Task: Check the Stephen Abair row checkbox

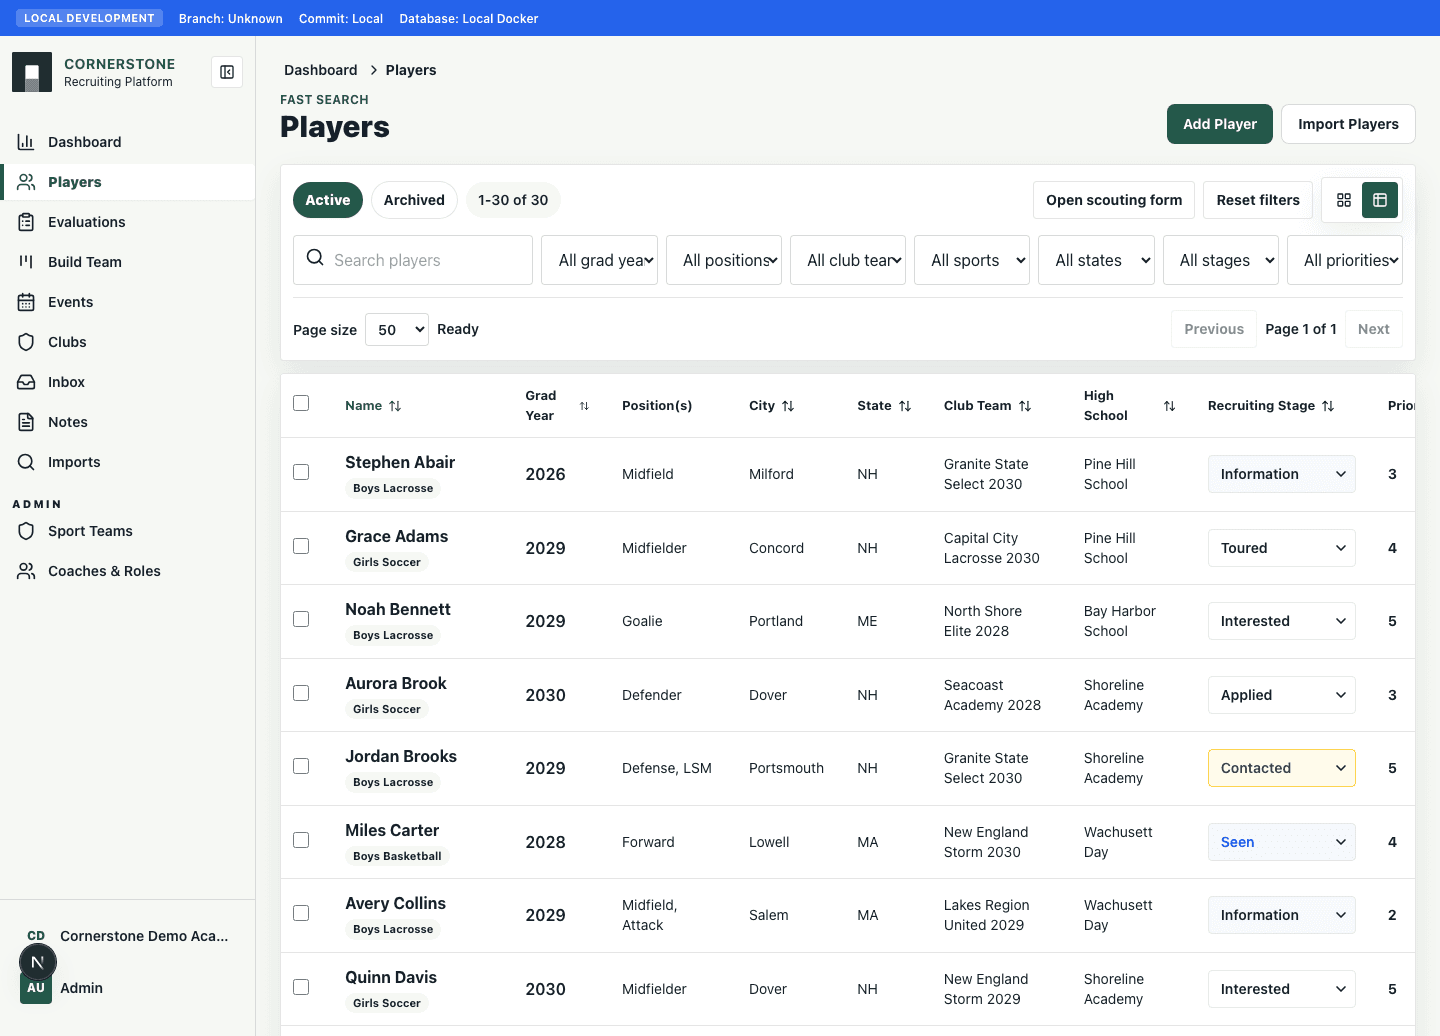Action: [301, 472]
